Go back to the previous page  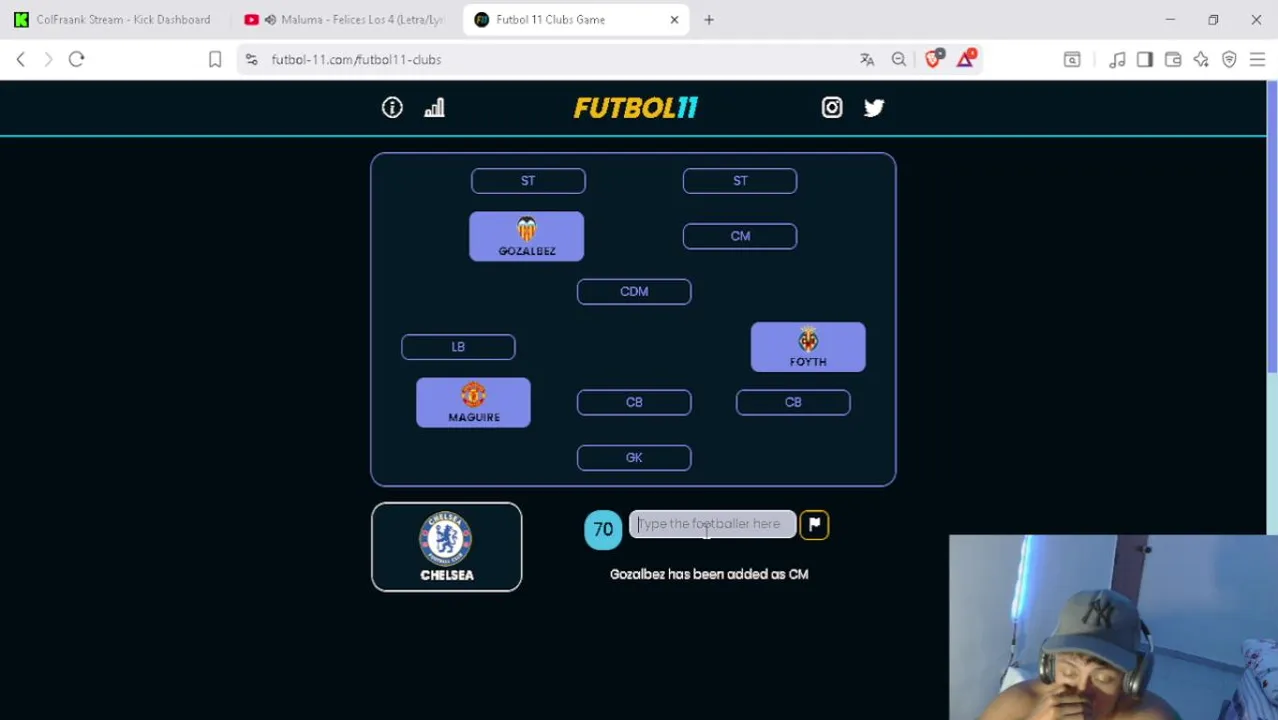pyautogui.click(x=20, y=59)
